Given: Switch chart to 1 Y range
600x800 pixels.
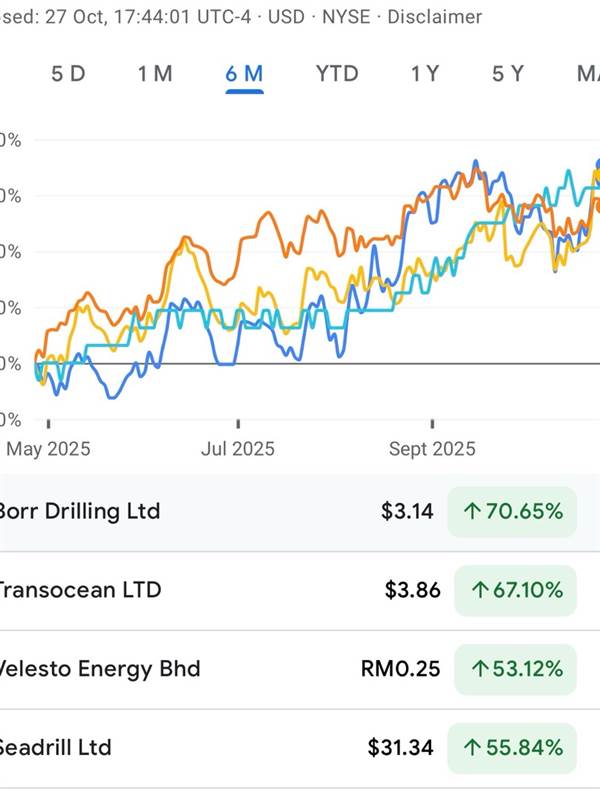Looking at the screenshot, I should pyautogui.click(x=424, y=73).
